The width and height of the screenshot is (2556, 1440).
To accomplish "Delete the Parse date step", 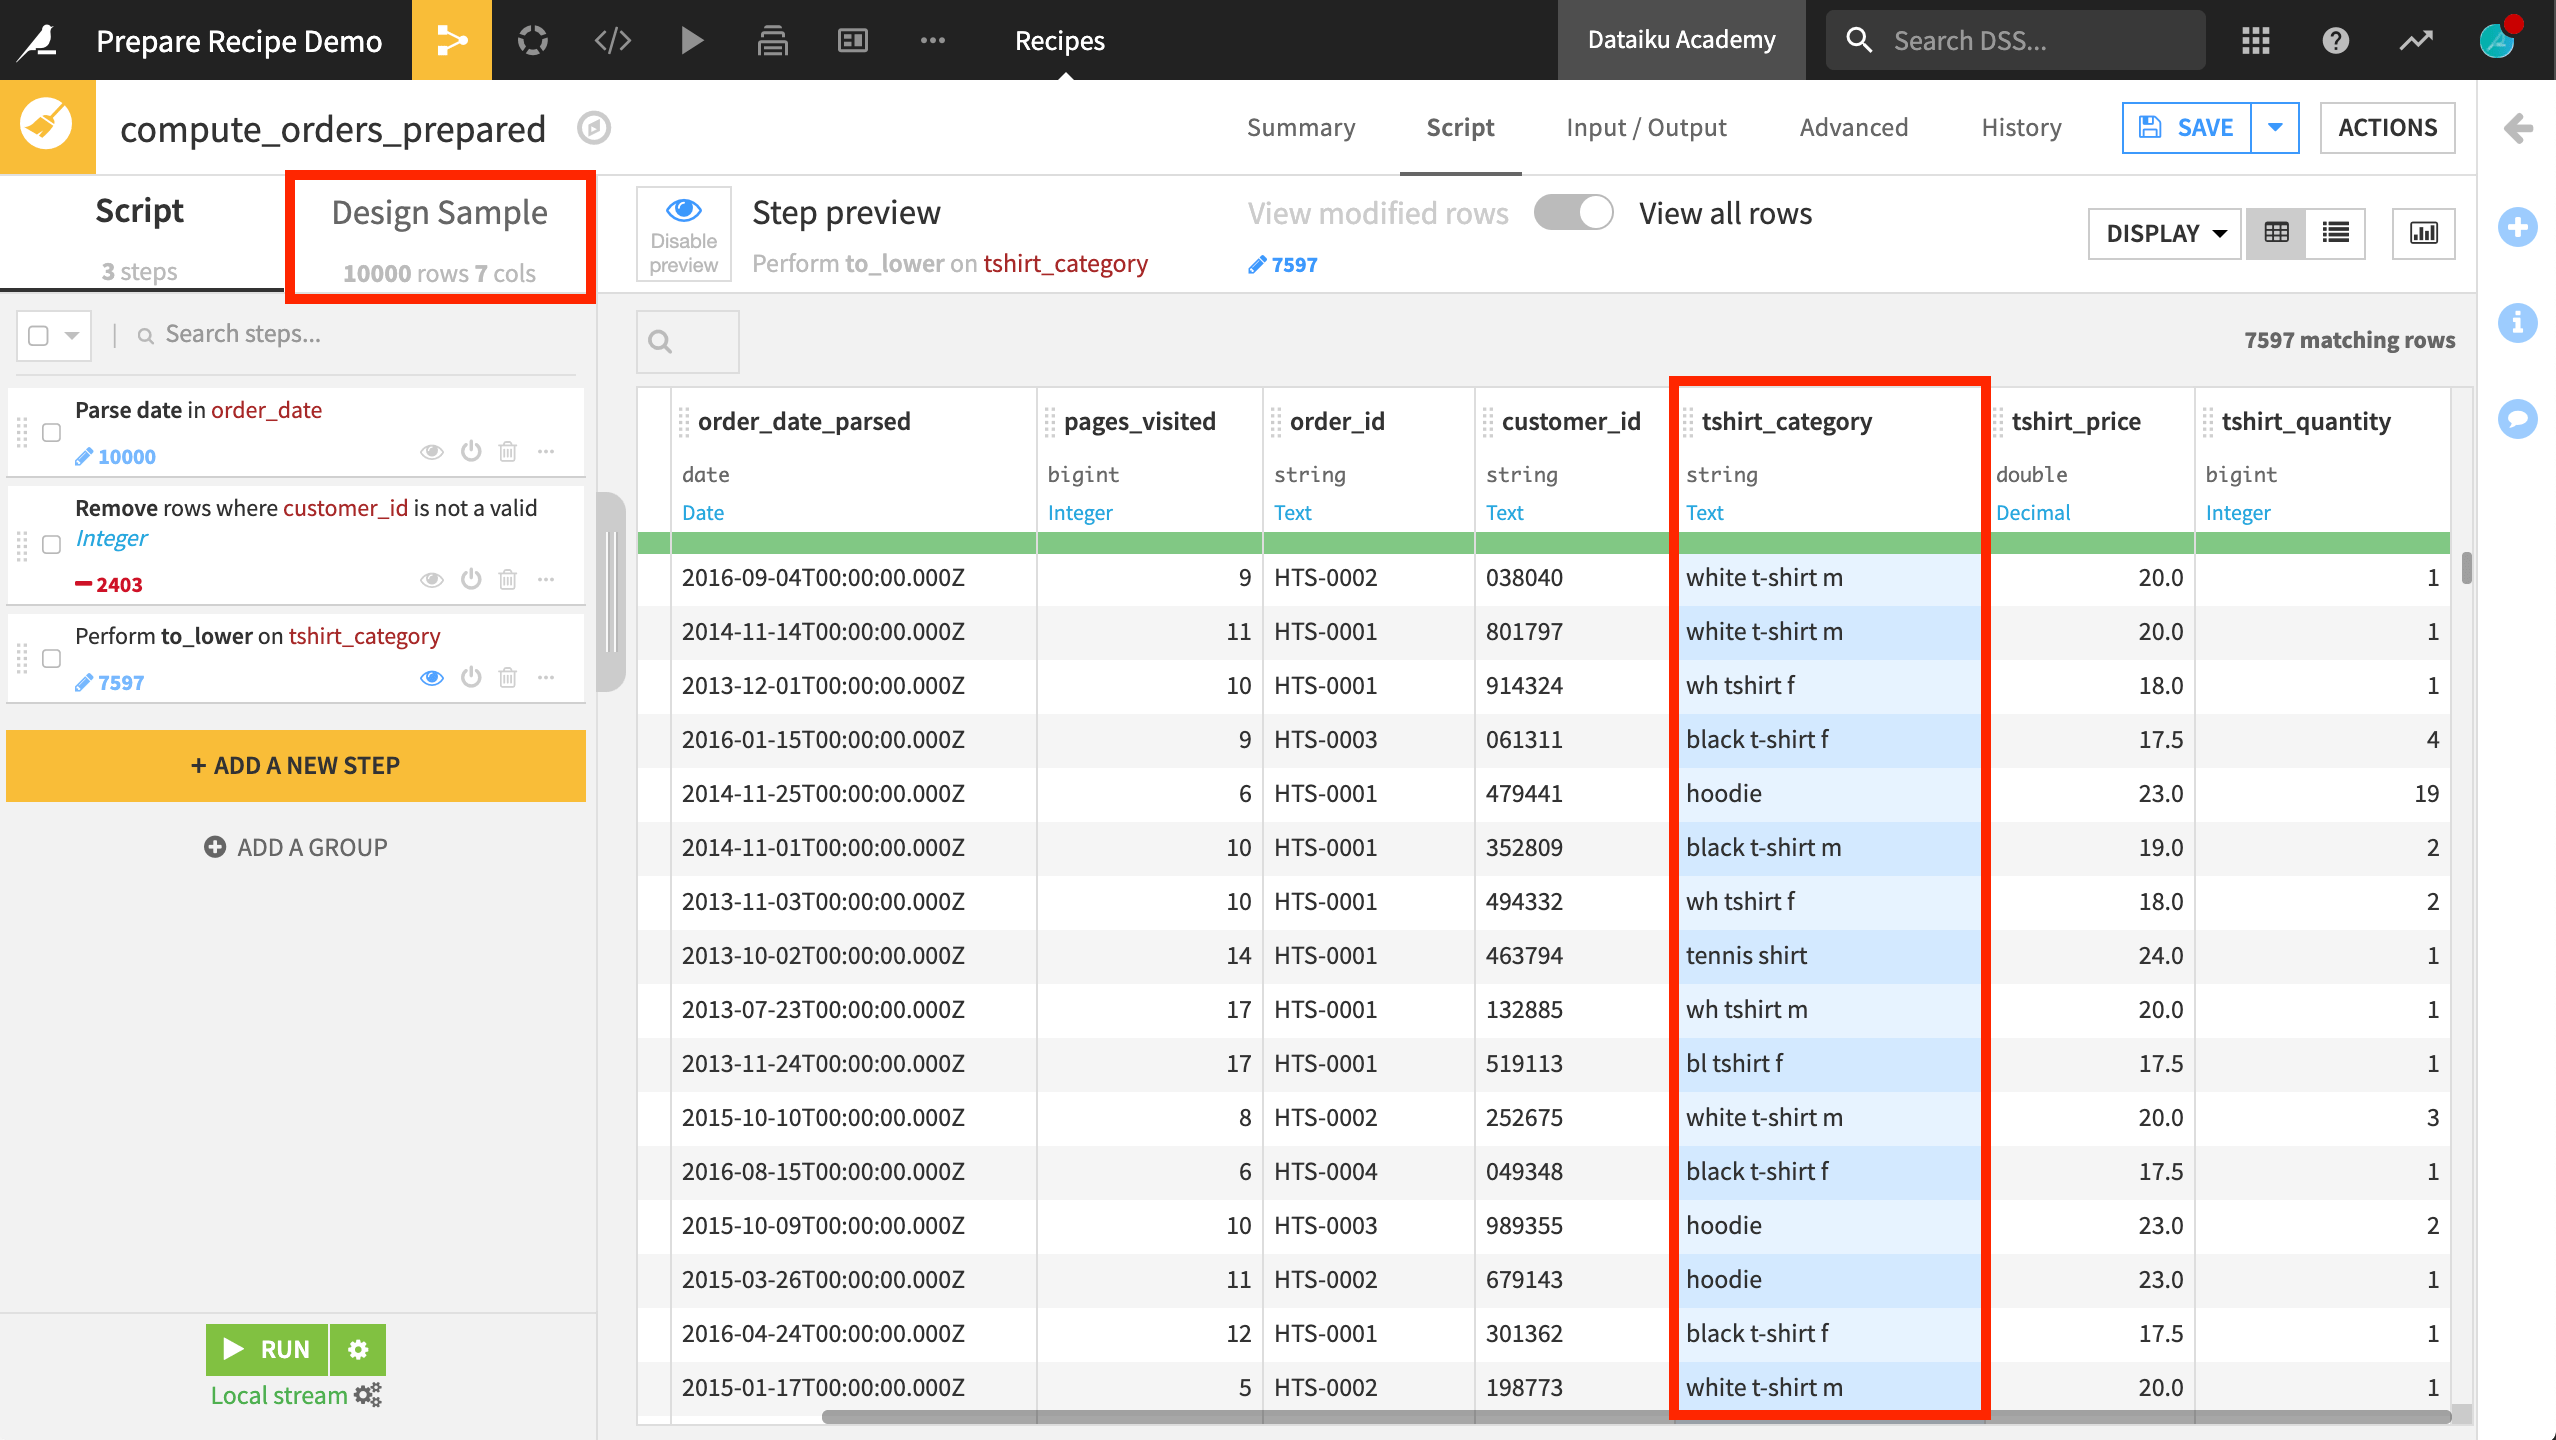I will point(508,451).
